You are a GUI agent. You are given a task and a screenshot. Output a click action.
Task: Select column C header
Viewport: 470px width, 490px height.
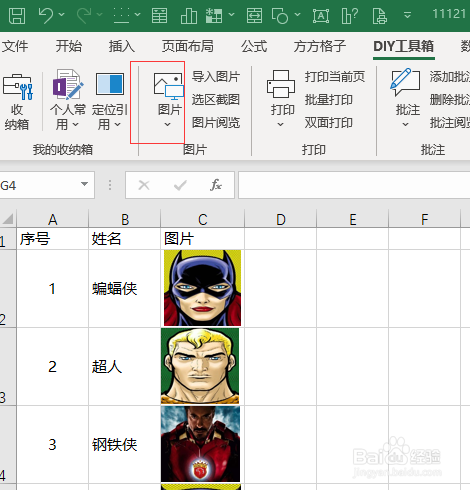click(x=203, y=219)
